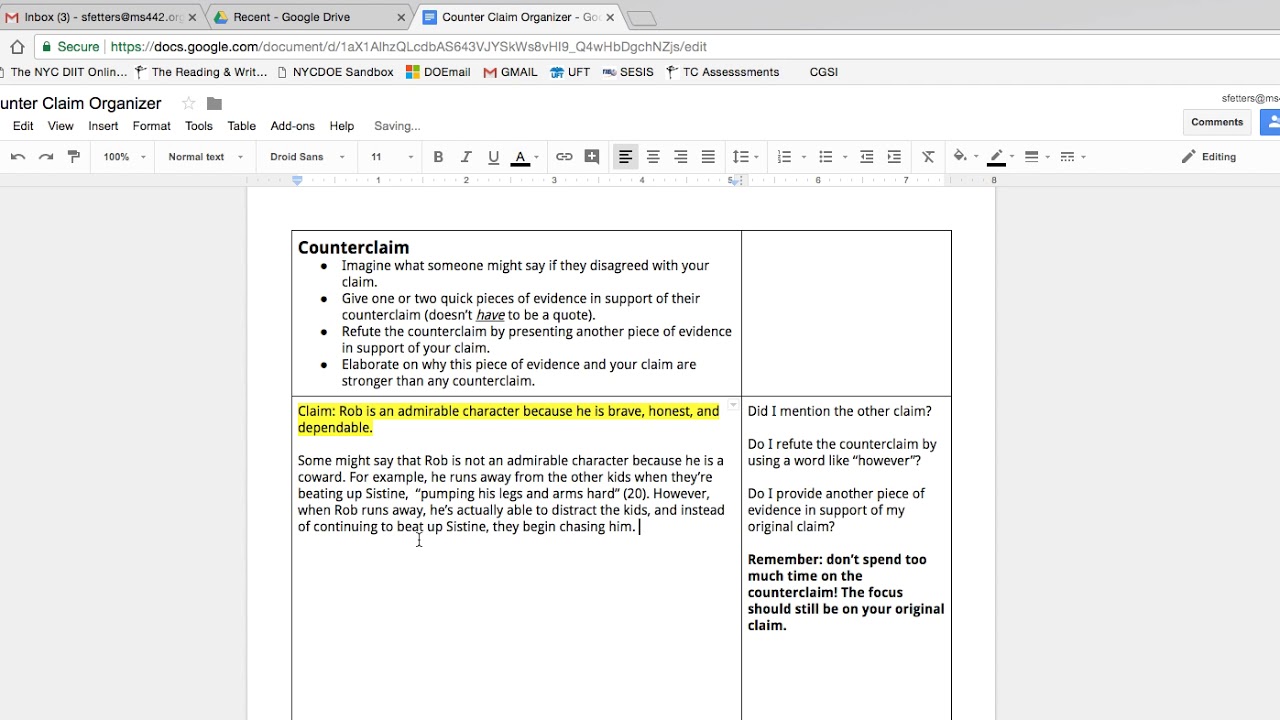Open the table border color picker
The width and height of the screenshot is (1280, 720).
coord(1001,157)
